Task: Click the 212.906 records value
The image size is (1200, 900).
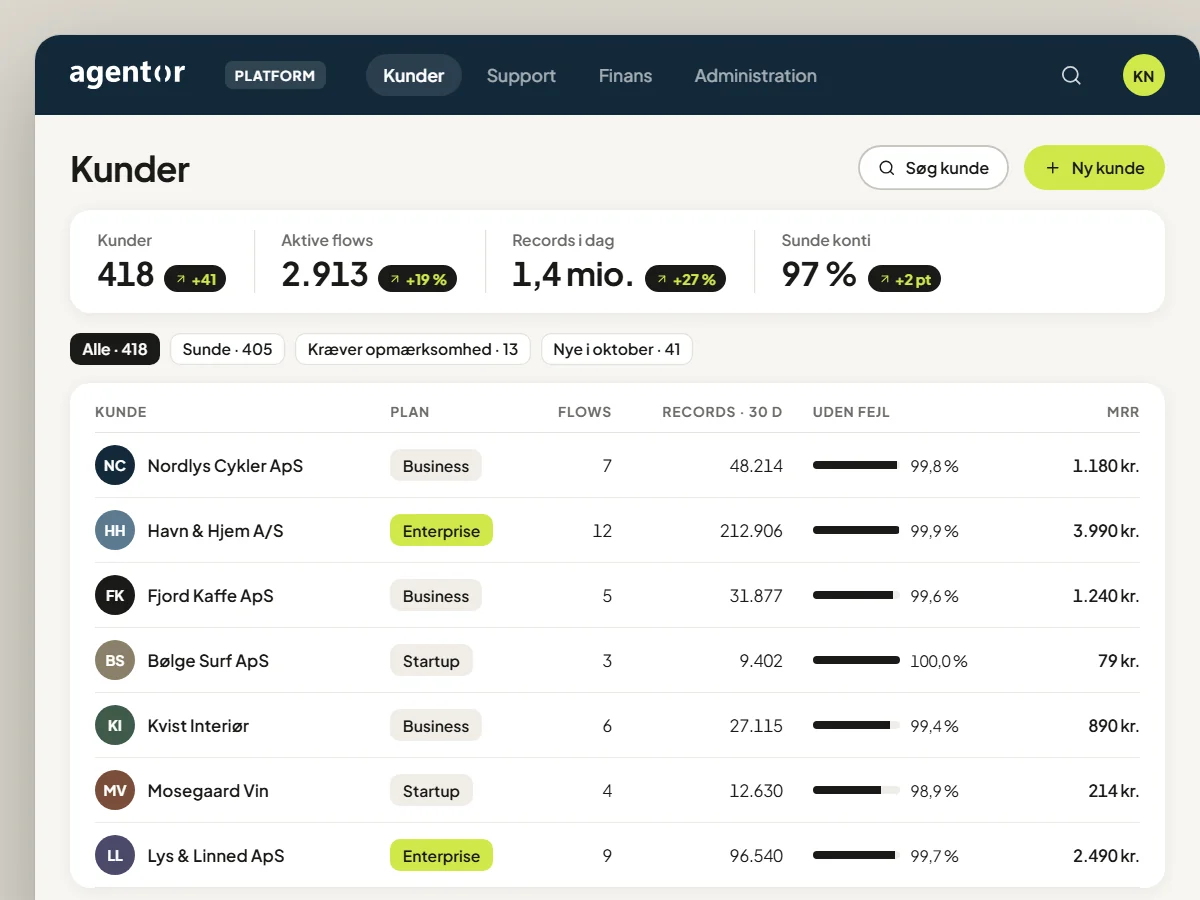Action: 751,531
